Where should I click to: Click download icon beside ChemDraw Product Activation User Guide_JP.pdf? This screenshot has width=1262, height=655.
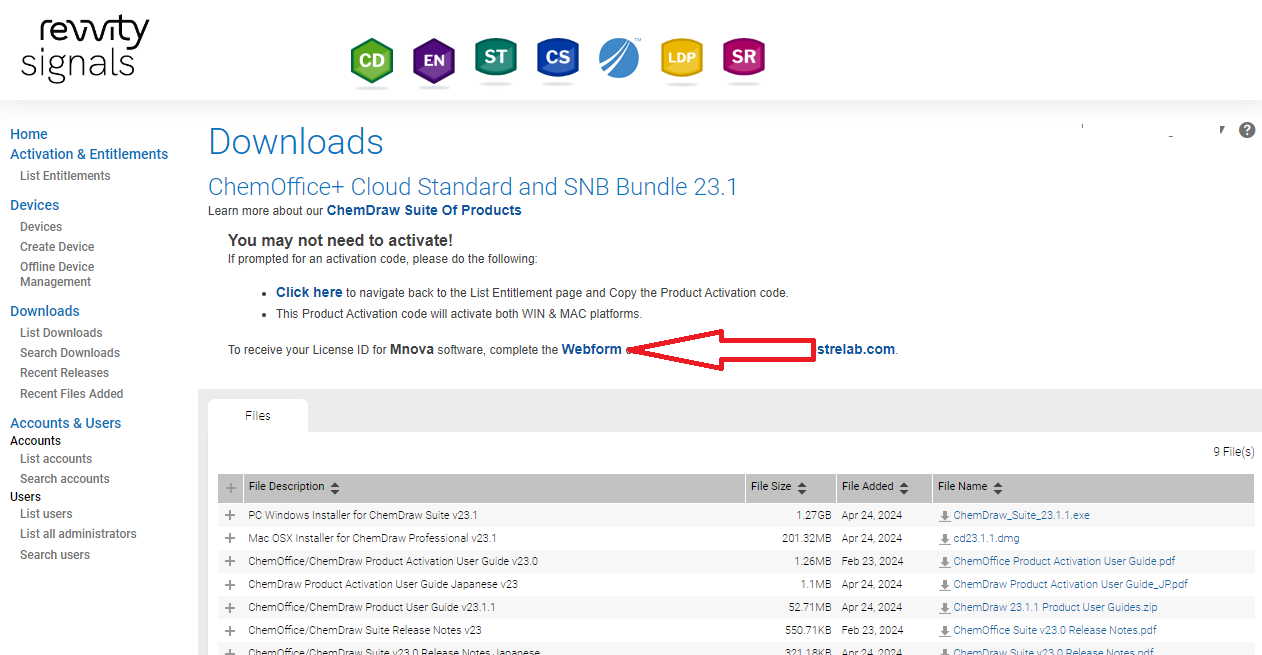945,585
